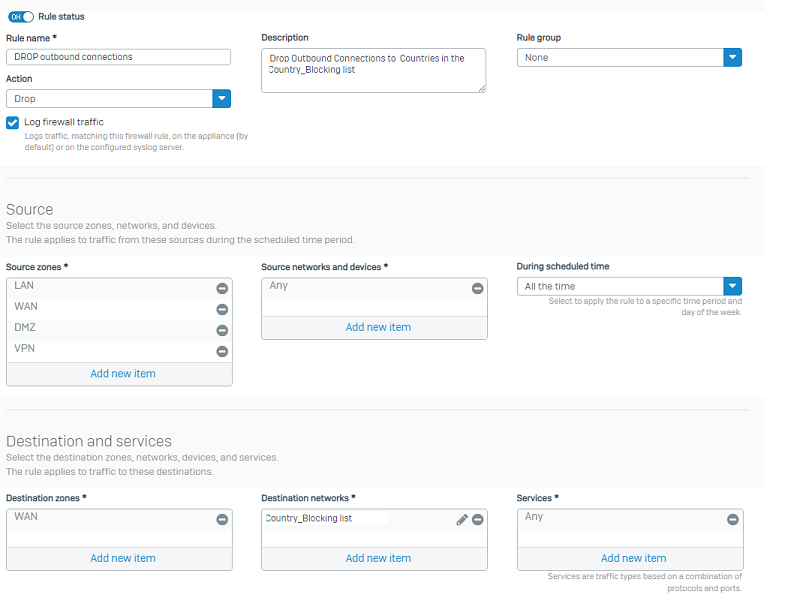Remove Any from source networks and devices
This screenshot has height=605, width=795.
[478, 289]
